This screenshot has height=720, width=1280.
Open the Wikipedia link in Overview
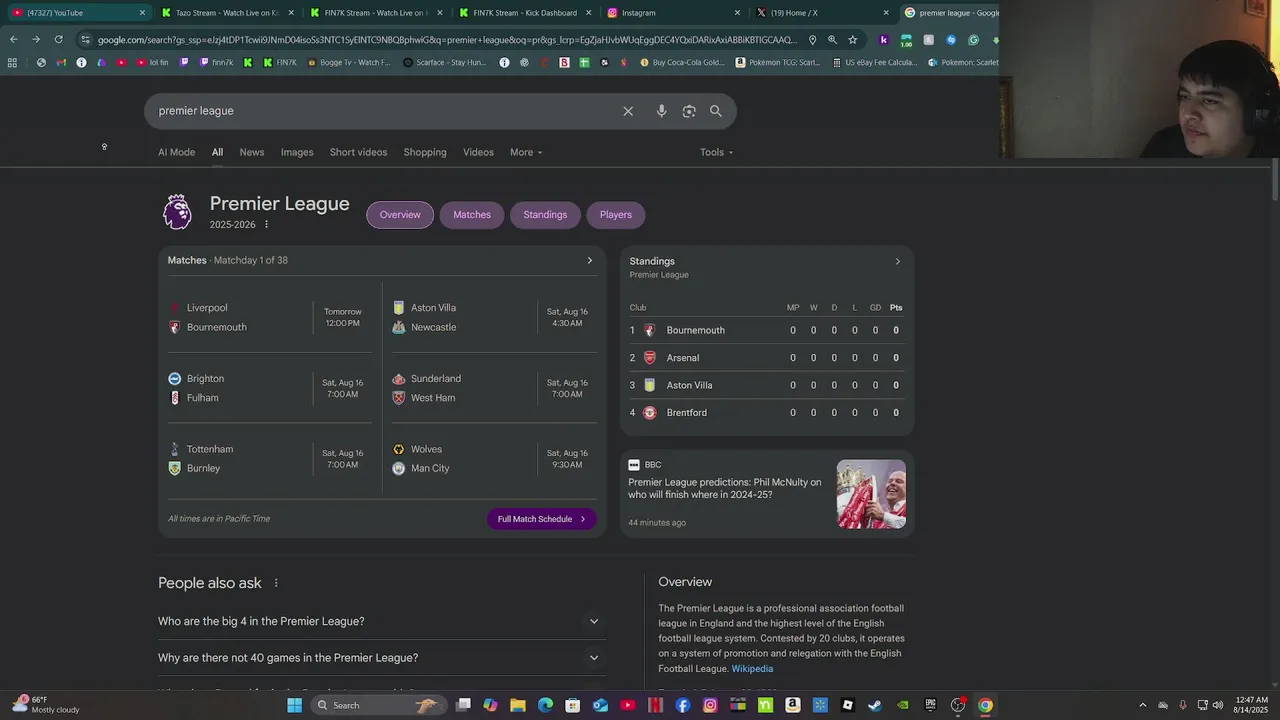(x=752, y=669)
